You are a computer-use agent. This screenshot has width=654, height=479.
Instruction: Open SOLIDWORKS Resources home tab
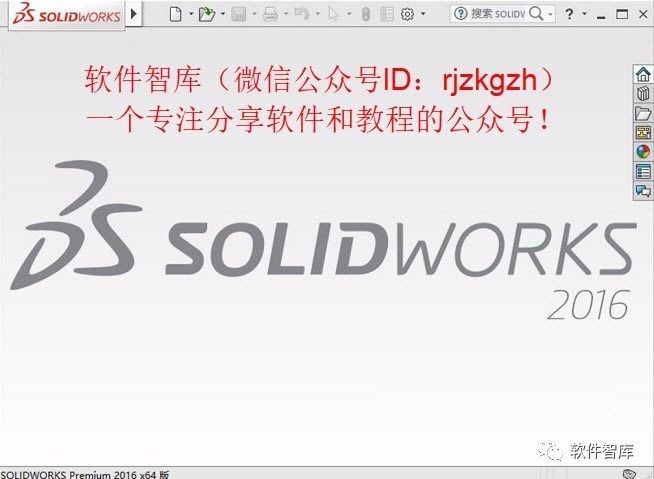click(x=643, y=74)
